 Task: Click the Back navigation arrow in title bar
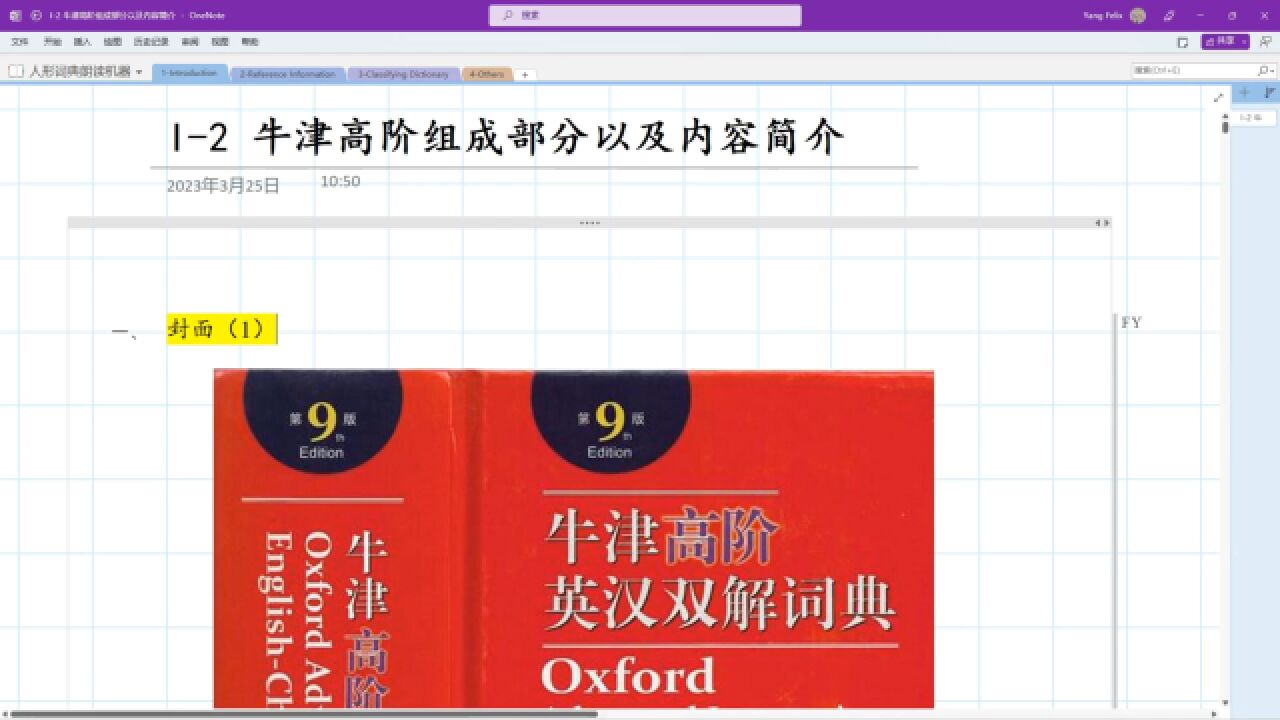pyautogui.click(x=36, y=15)
